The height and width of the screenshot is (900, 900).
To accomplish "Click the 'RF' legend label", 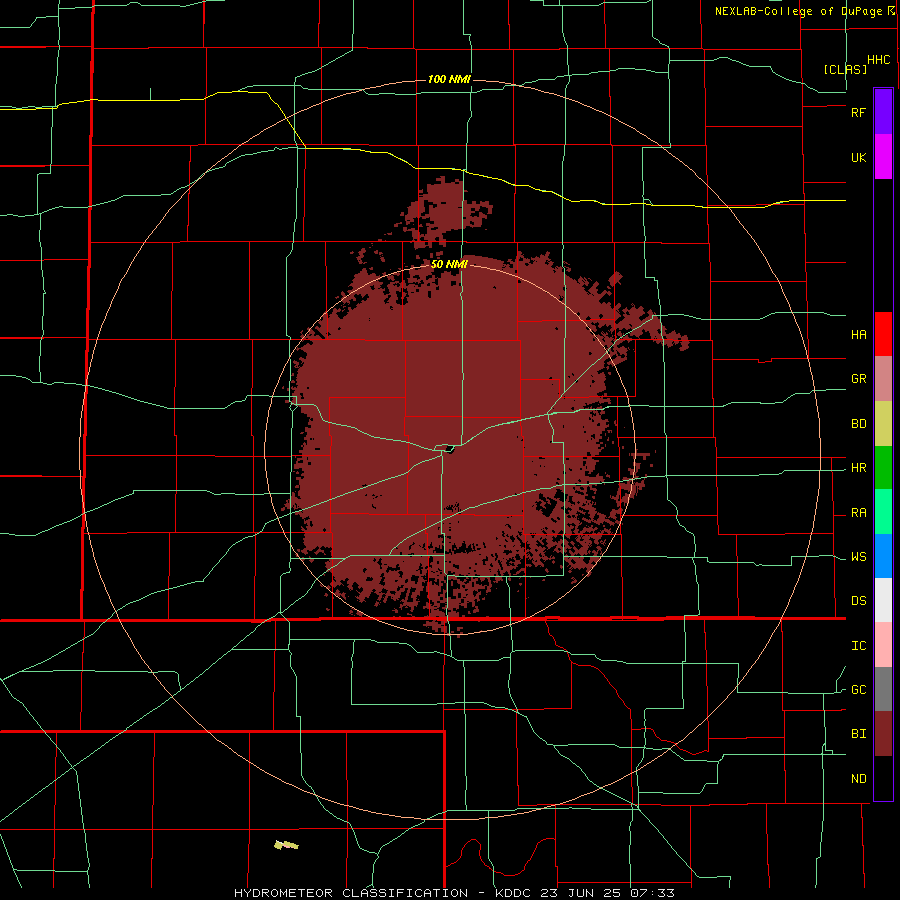I will [858, 112].
